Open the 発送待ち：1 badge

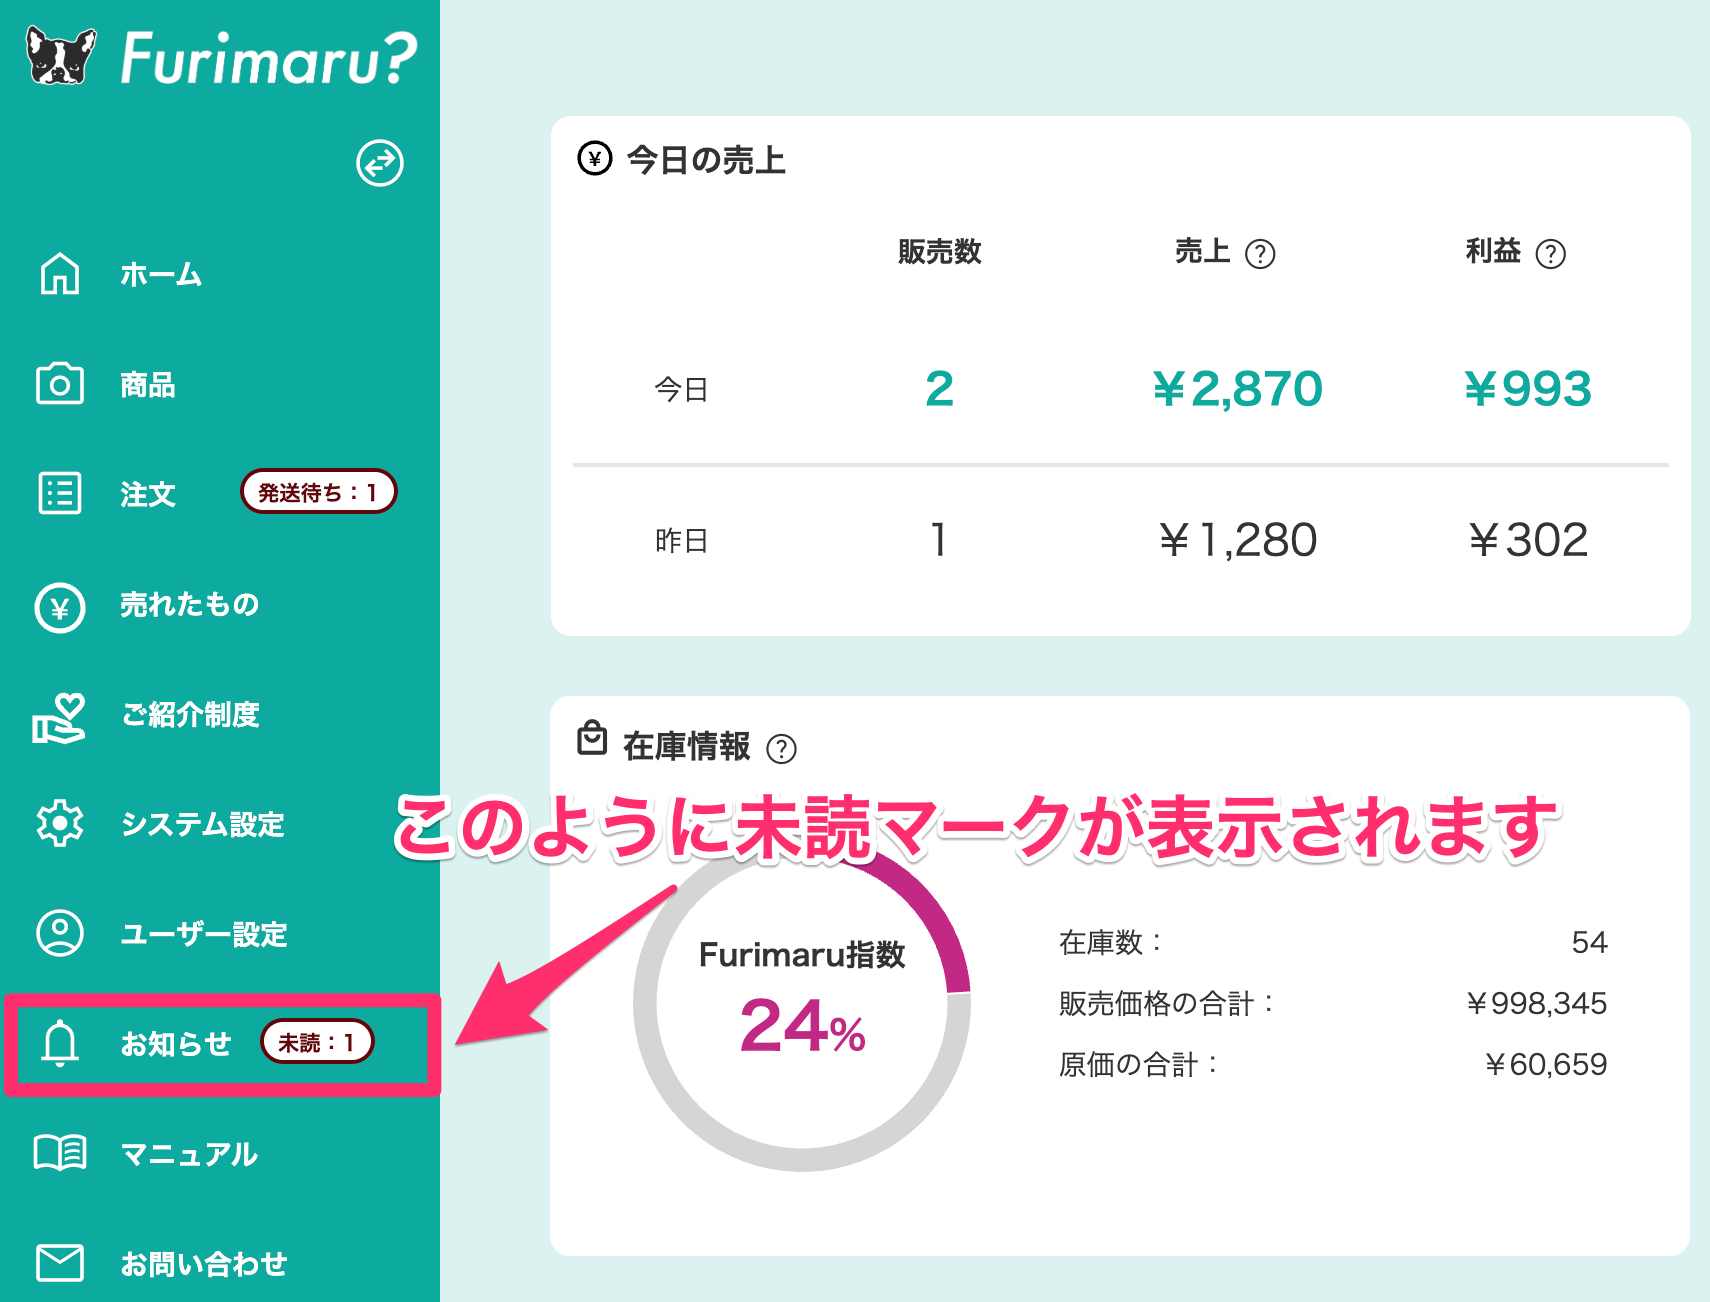coord(318,492)
